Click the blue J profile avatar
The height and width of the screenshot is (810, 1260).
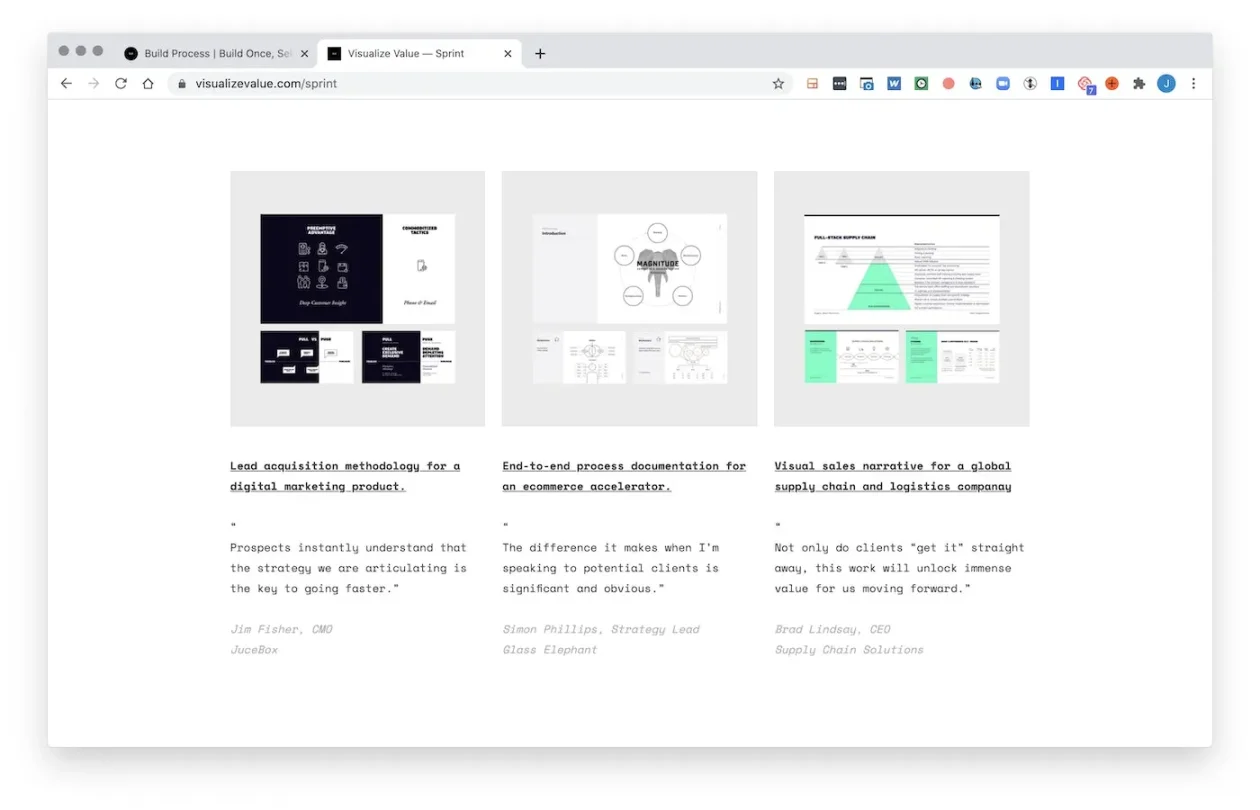click(1166, 84)
